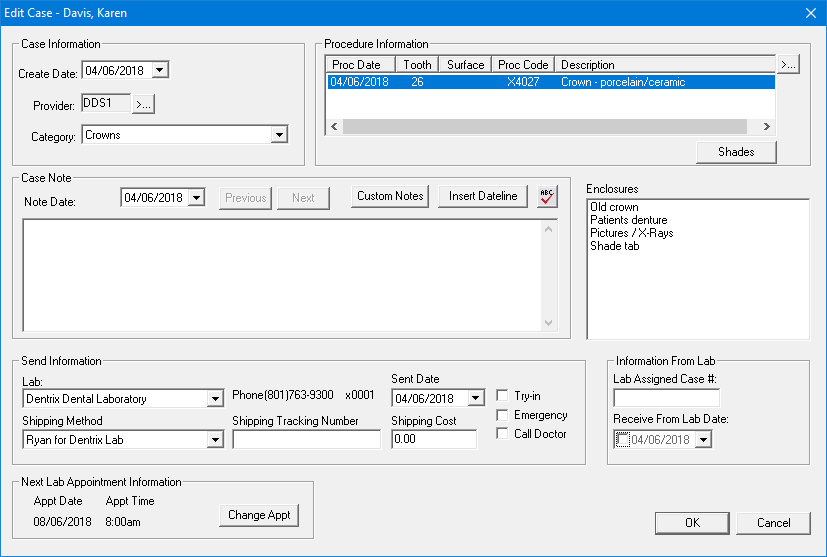The width and height of the screenshot is (827, 557).
Task: Open the Create Date calendar dropdown
Action: pos(161,70)
